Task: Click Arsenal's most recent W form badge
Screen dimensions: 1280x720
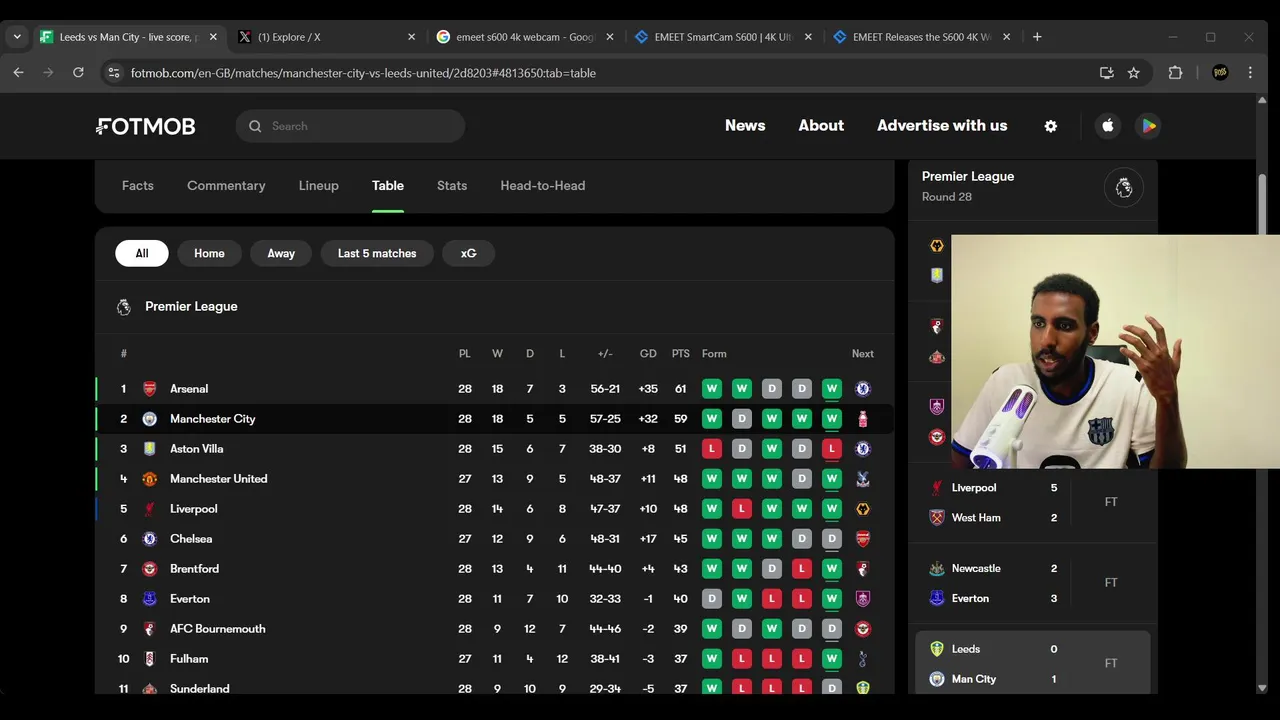Action: [831, 389]
